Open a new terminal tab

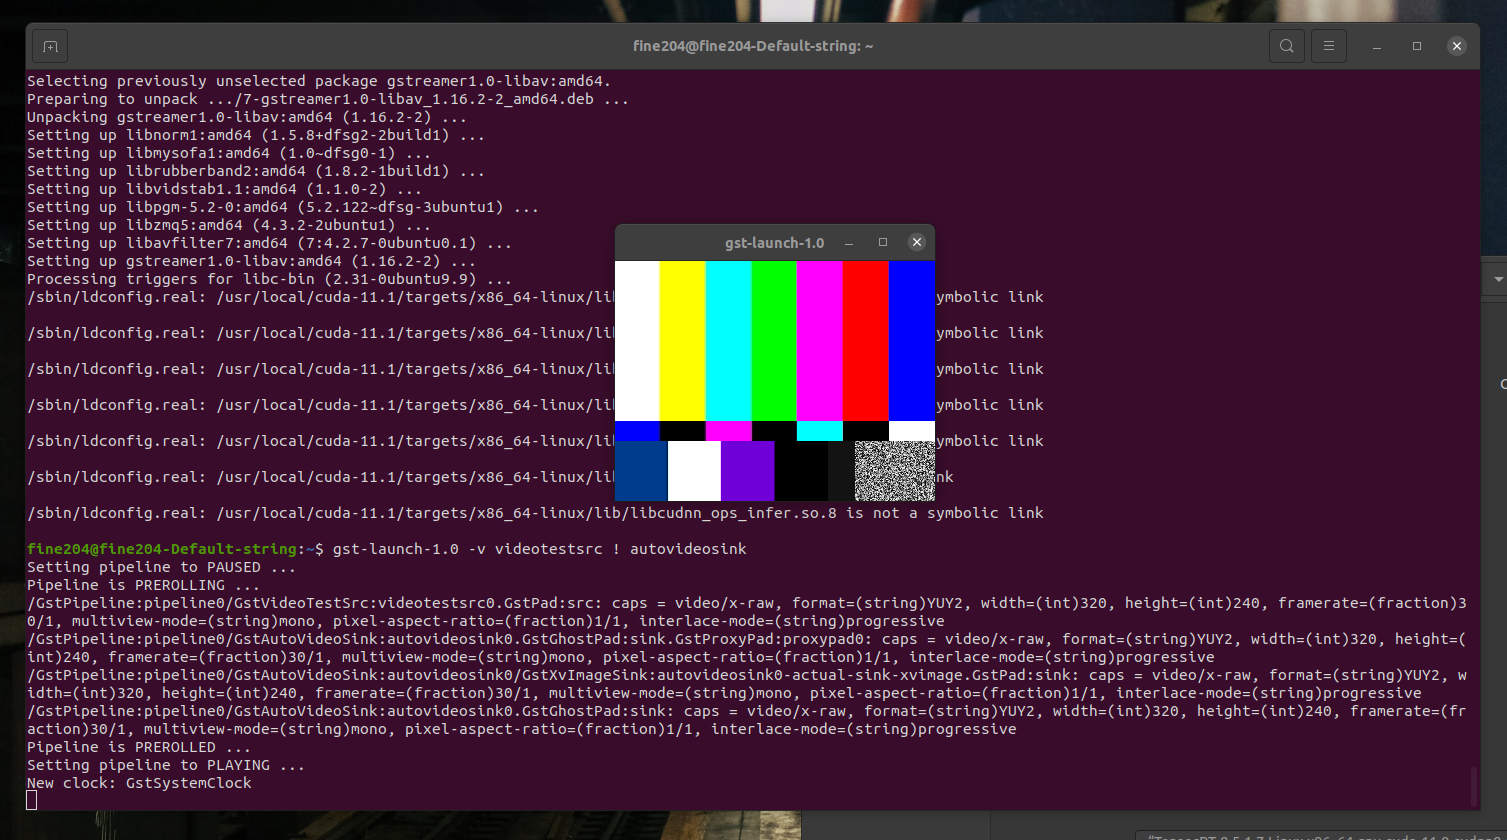tap(51, 46)
